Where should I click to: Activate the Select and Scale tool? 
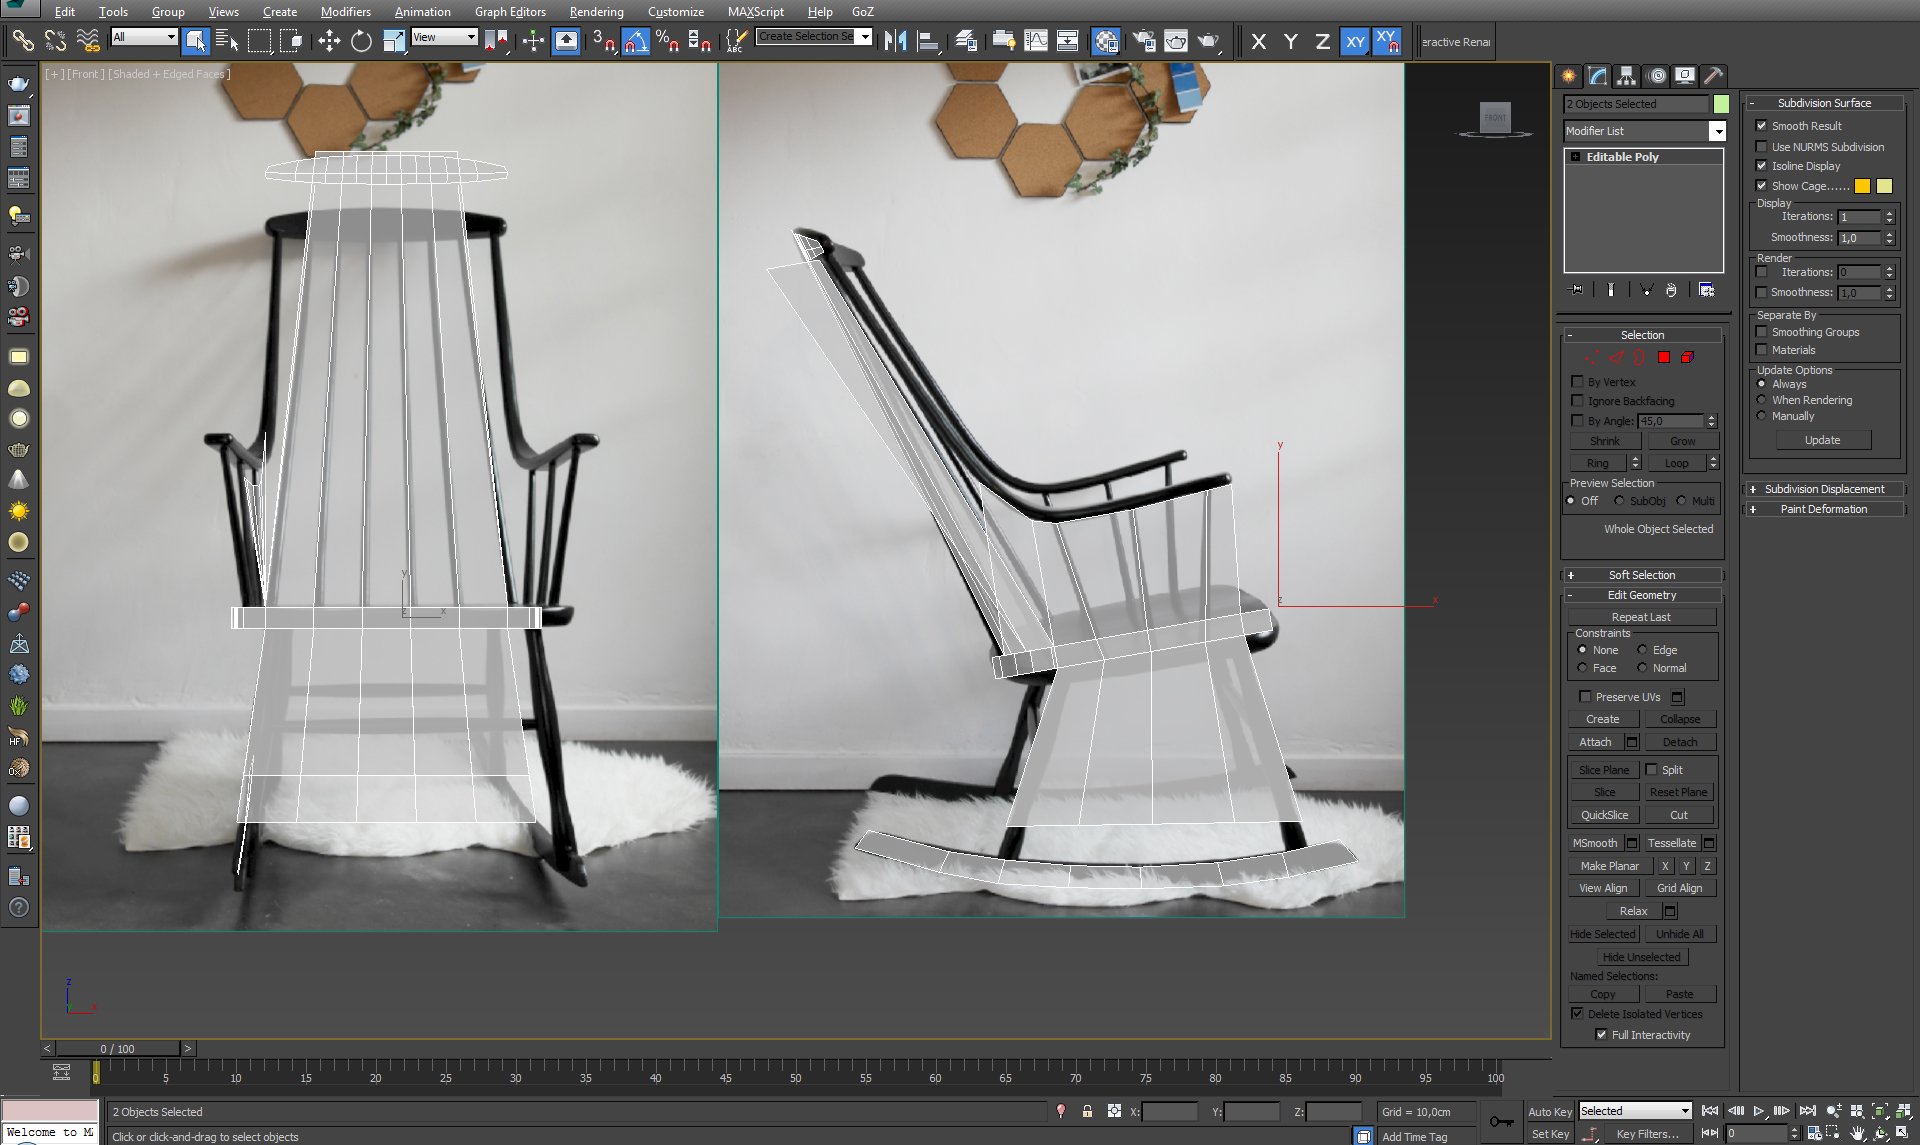tap(393, 40)
